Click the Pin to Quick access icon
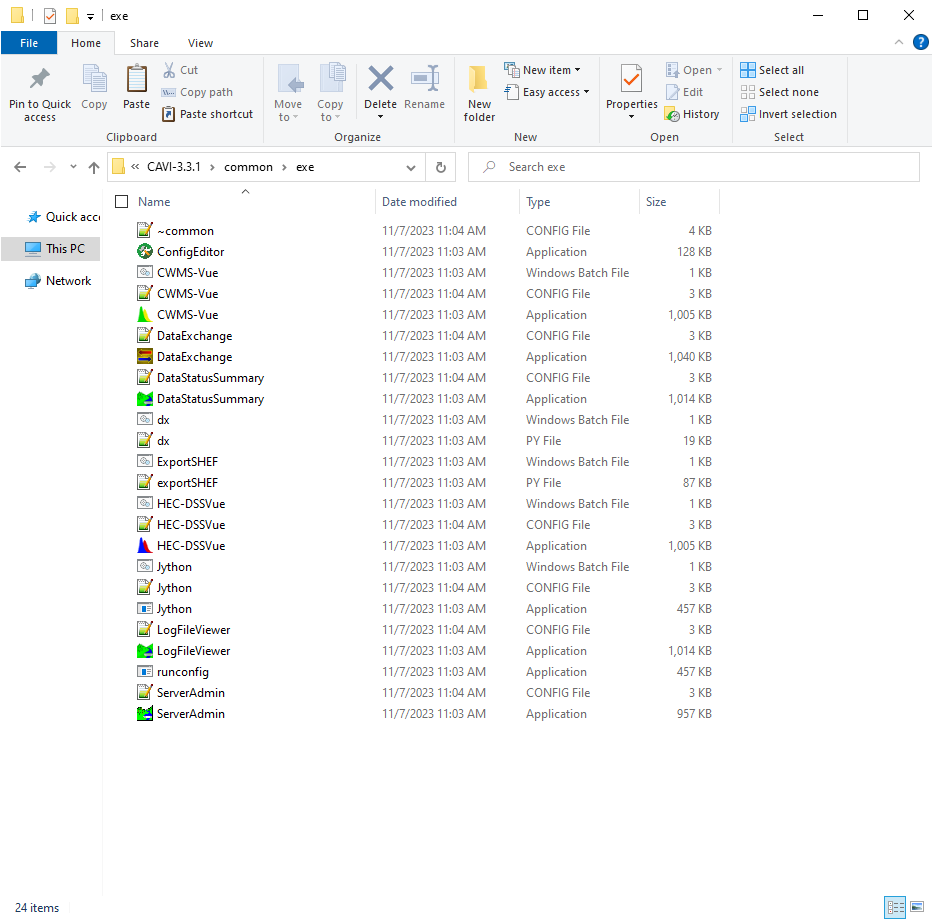933x920 pixels. click(x=40, y=79)
